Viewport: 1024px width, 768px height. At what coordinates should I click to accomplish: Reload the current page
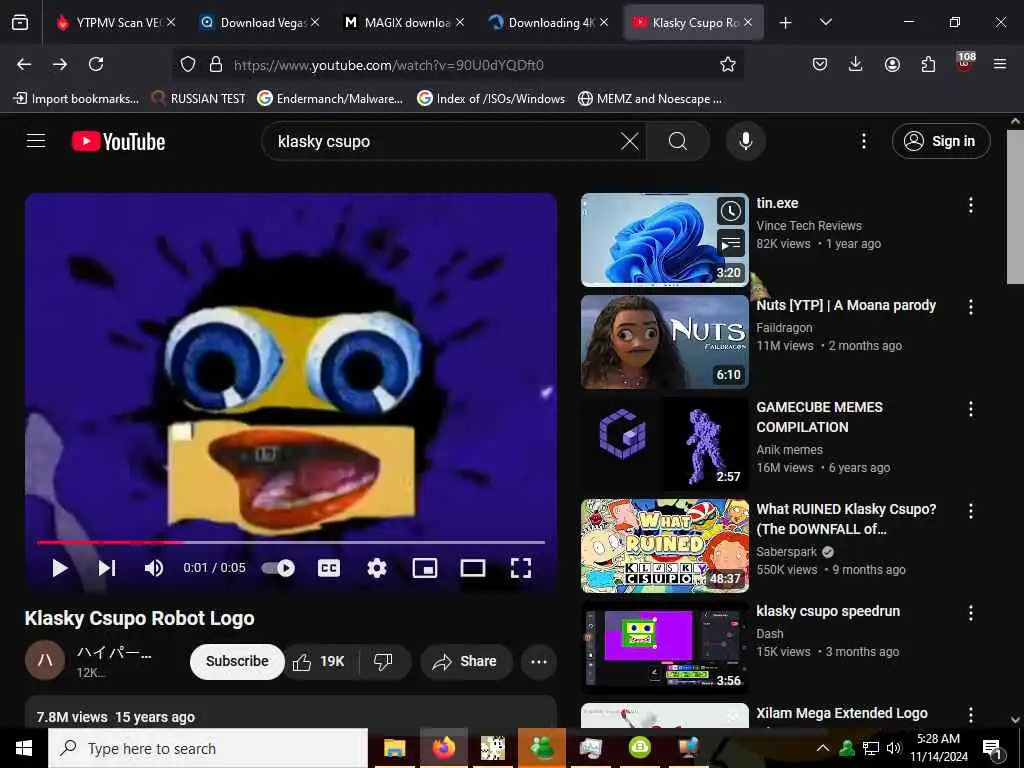(x=96, y=64)
